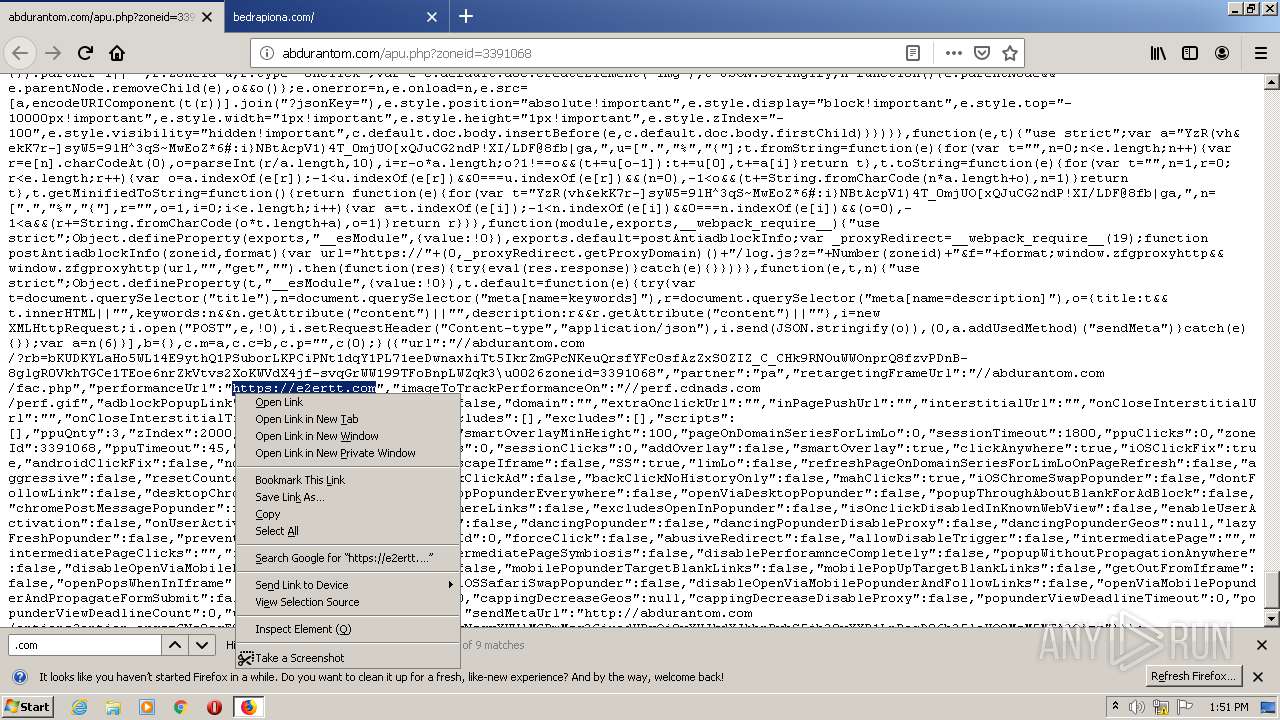Save page to Pocket
Screen dimensions: 1280x720
tap(982, 53)
